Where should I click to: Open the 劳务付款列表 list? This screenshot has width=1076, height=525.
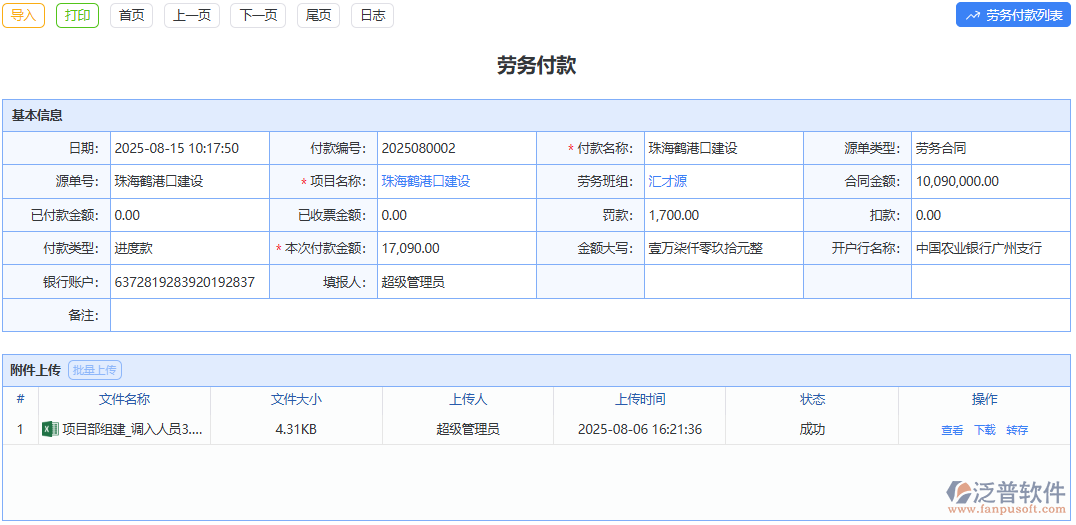click(x=1013, y=15)
